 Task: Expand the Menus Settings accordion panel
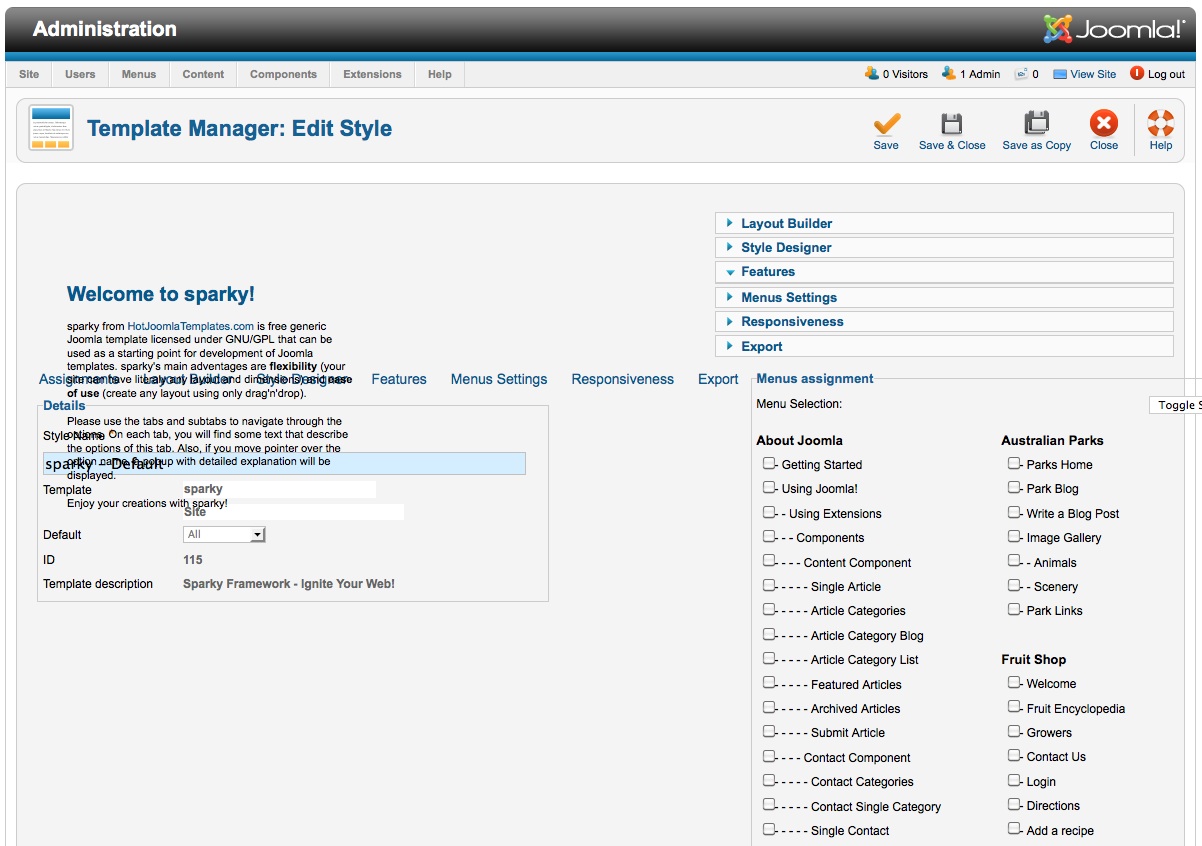pos(944,297)
